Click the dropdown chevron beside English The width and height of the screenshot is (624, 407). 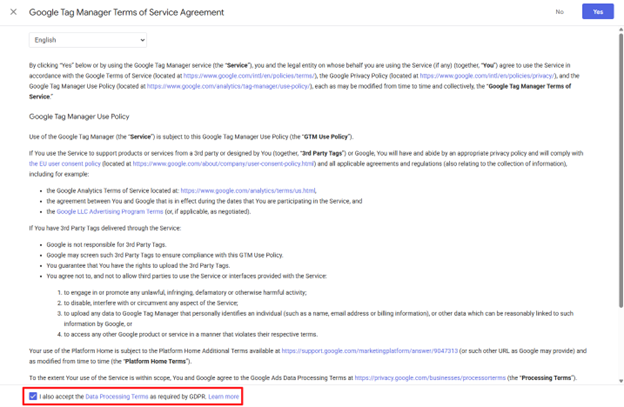pyautogui.click(x=142, y=40)
